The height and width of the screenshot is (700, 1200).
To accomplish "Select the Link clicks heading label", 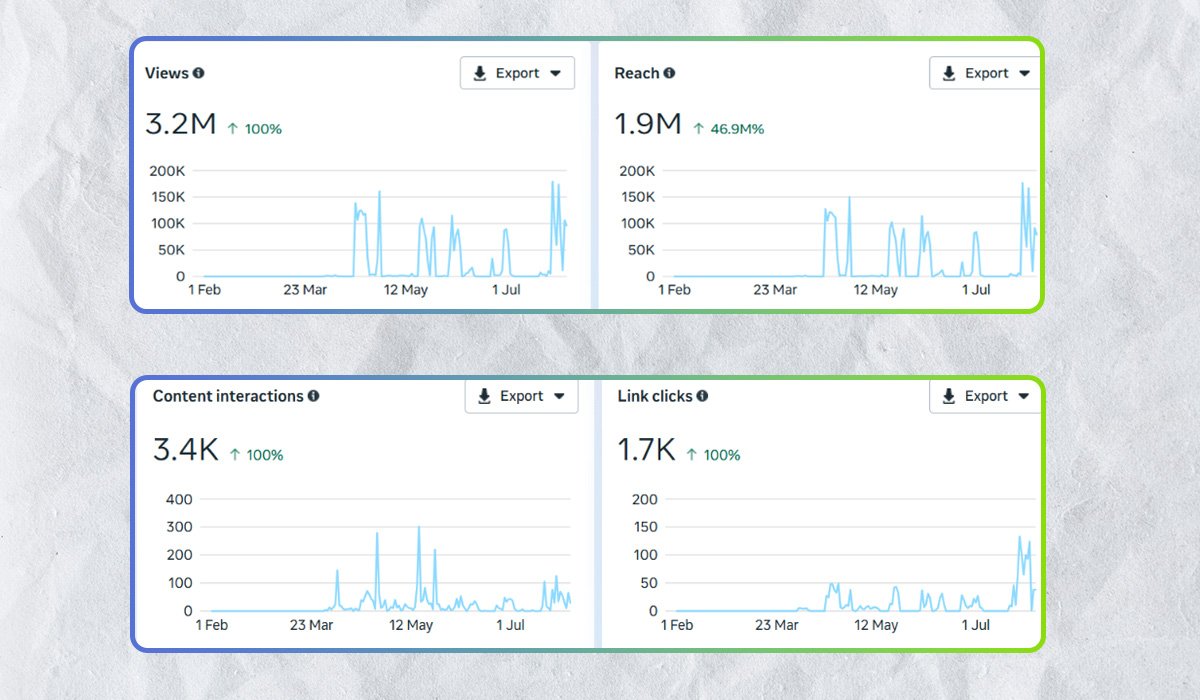I will [655, 396].
